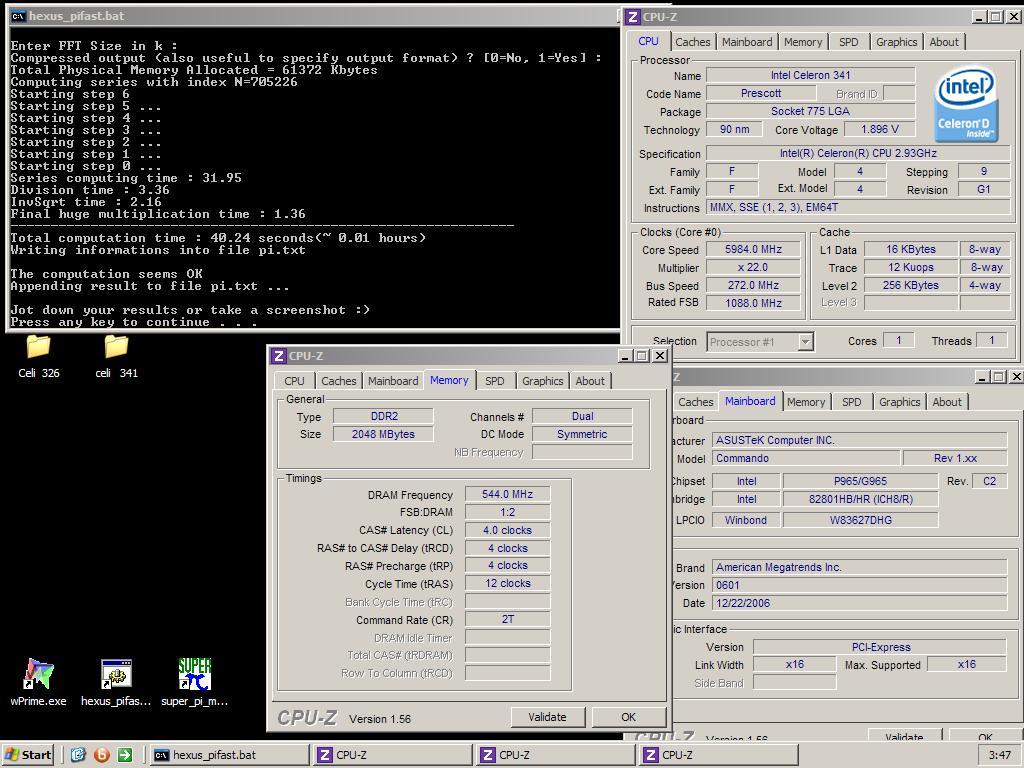Open About tab in the top-right CPU-Z window
The image size is (1024, 768).
944,42
